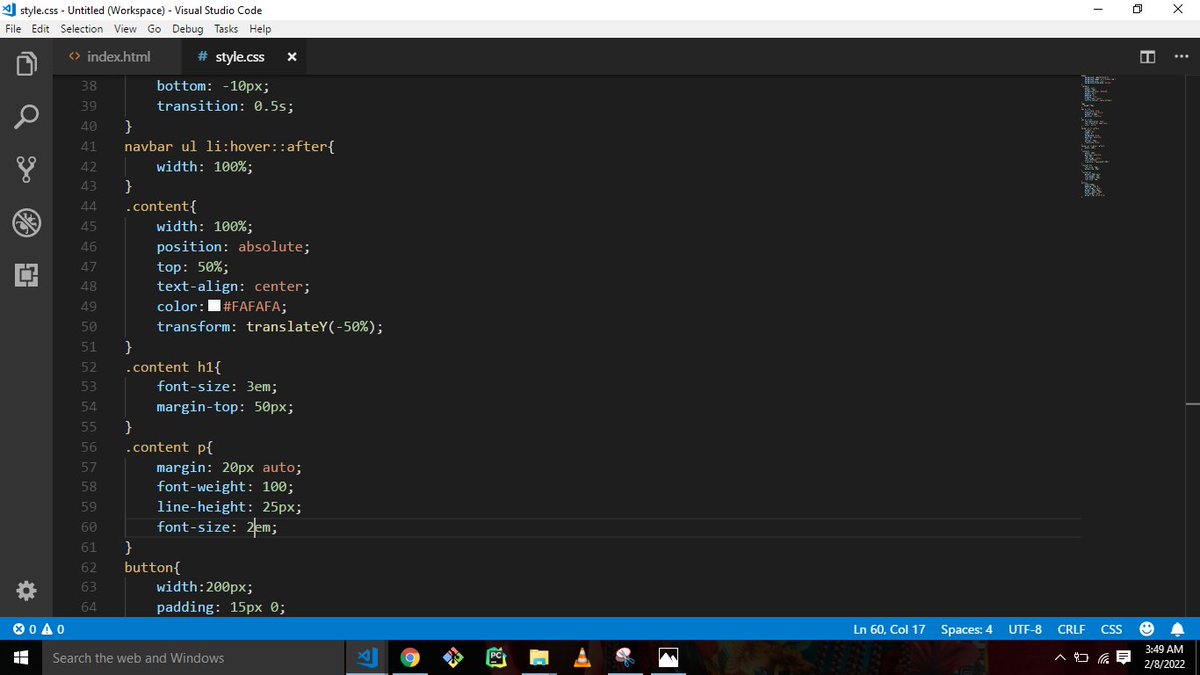Click the smiley feedback icon in status bar

click(x=1146, y=628)
